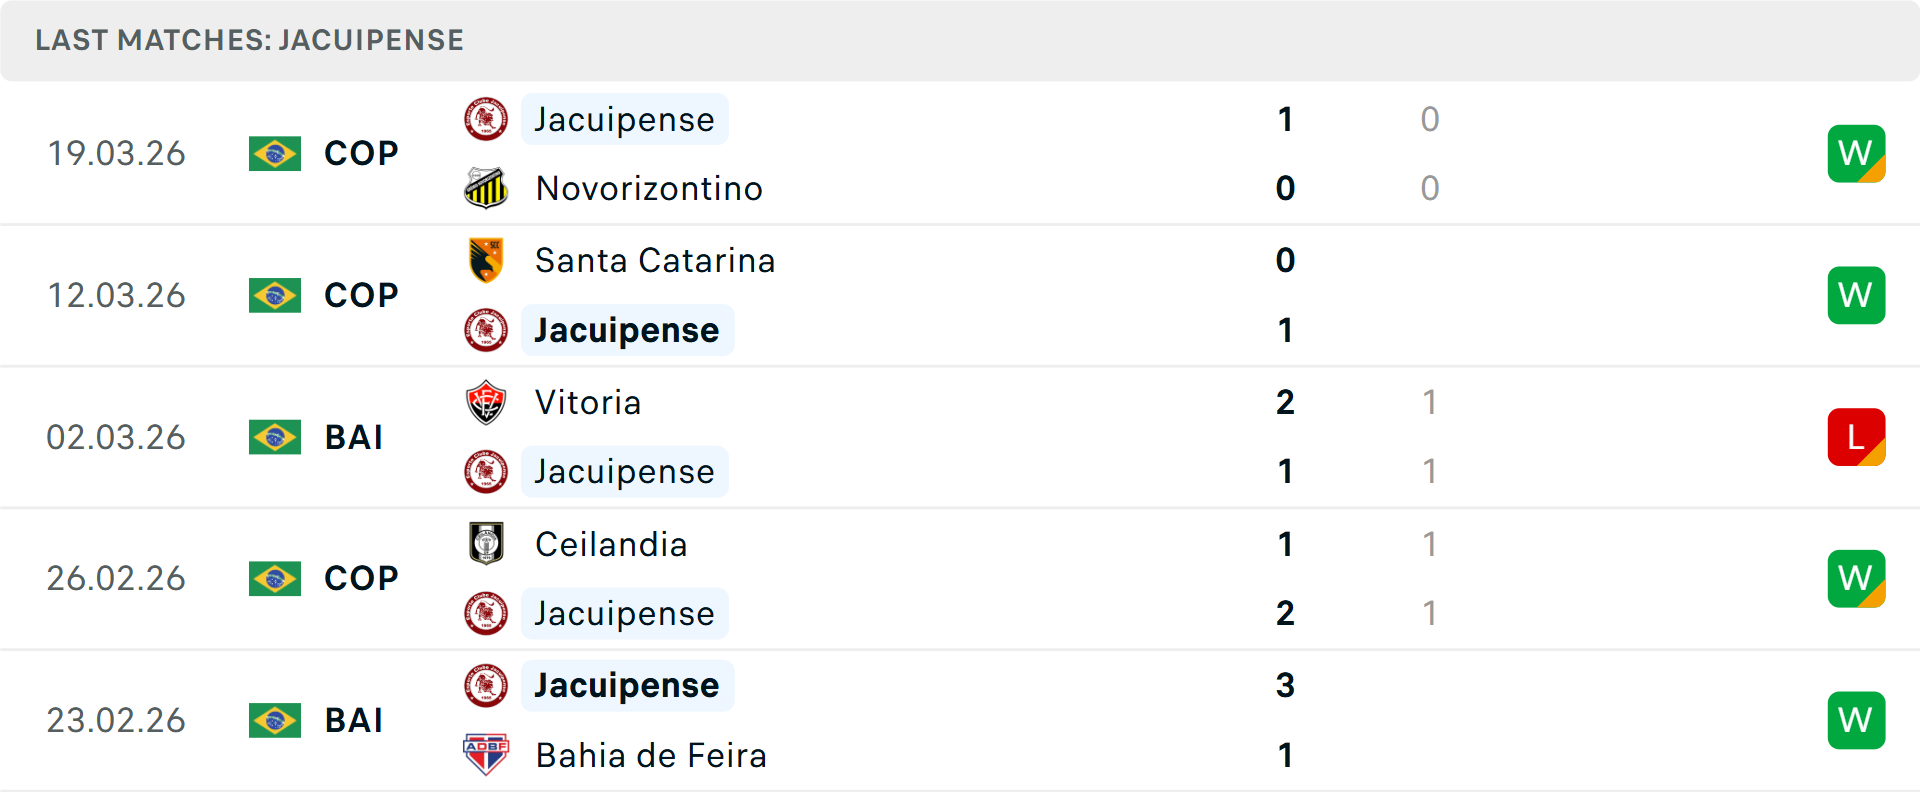The image size is (1920, 792).
Task: Click Jacuipense crest in the 19.03.26 match
Action: coord(486,119)
